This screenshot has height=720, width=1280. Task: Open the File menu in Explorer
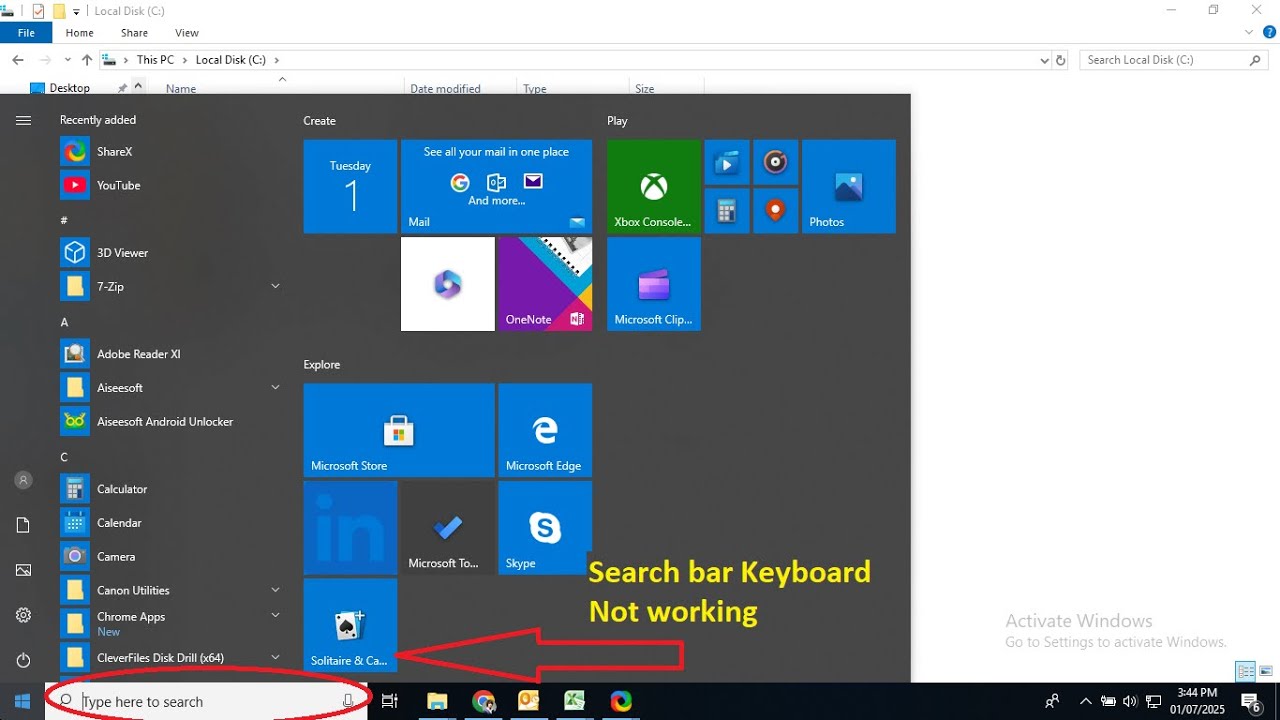pyautogui.click(x=26, y=33)
